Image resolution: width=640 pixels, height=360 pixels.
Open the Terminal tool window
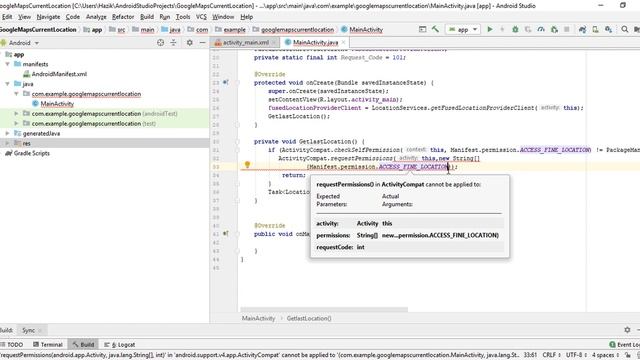pos(48,344)
